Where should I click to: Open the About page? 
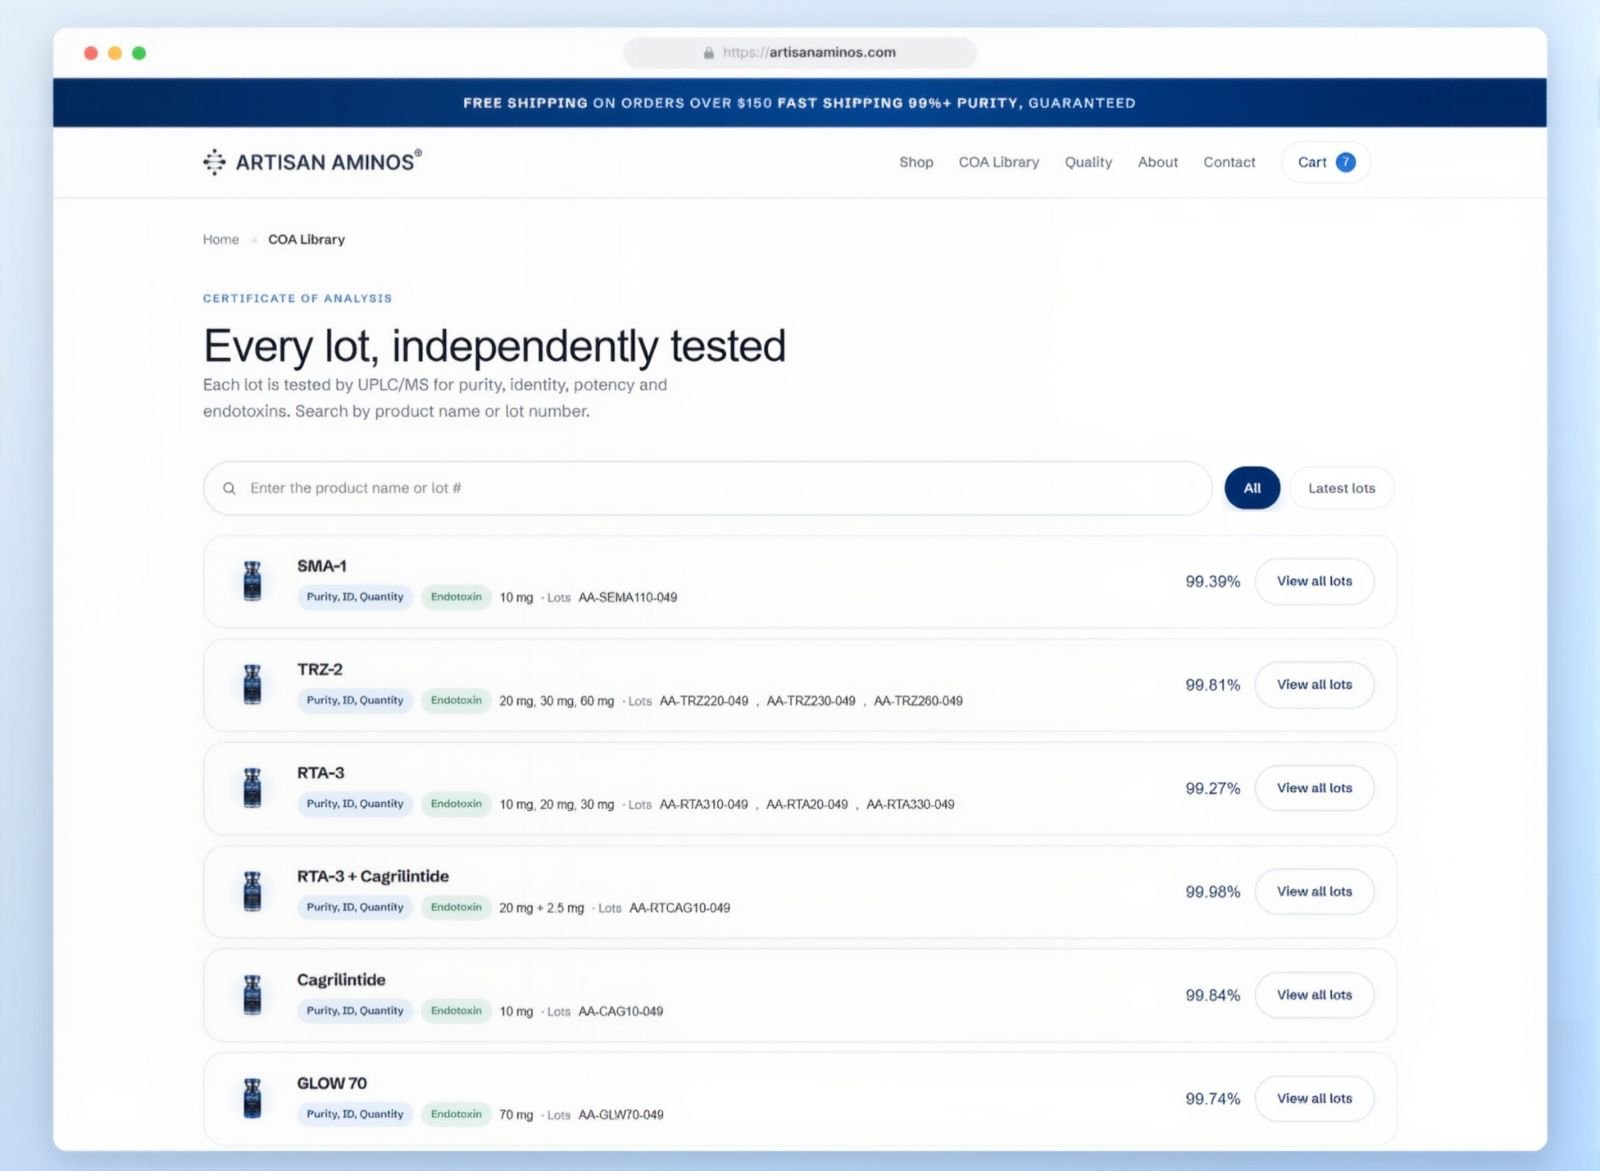tap(1158, 162)
